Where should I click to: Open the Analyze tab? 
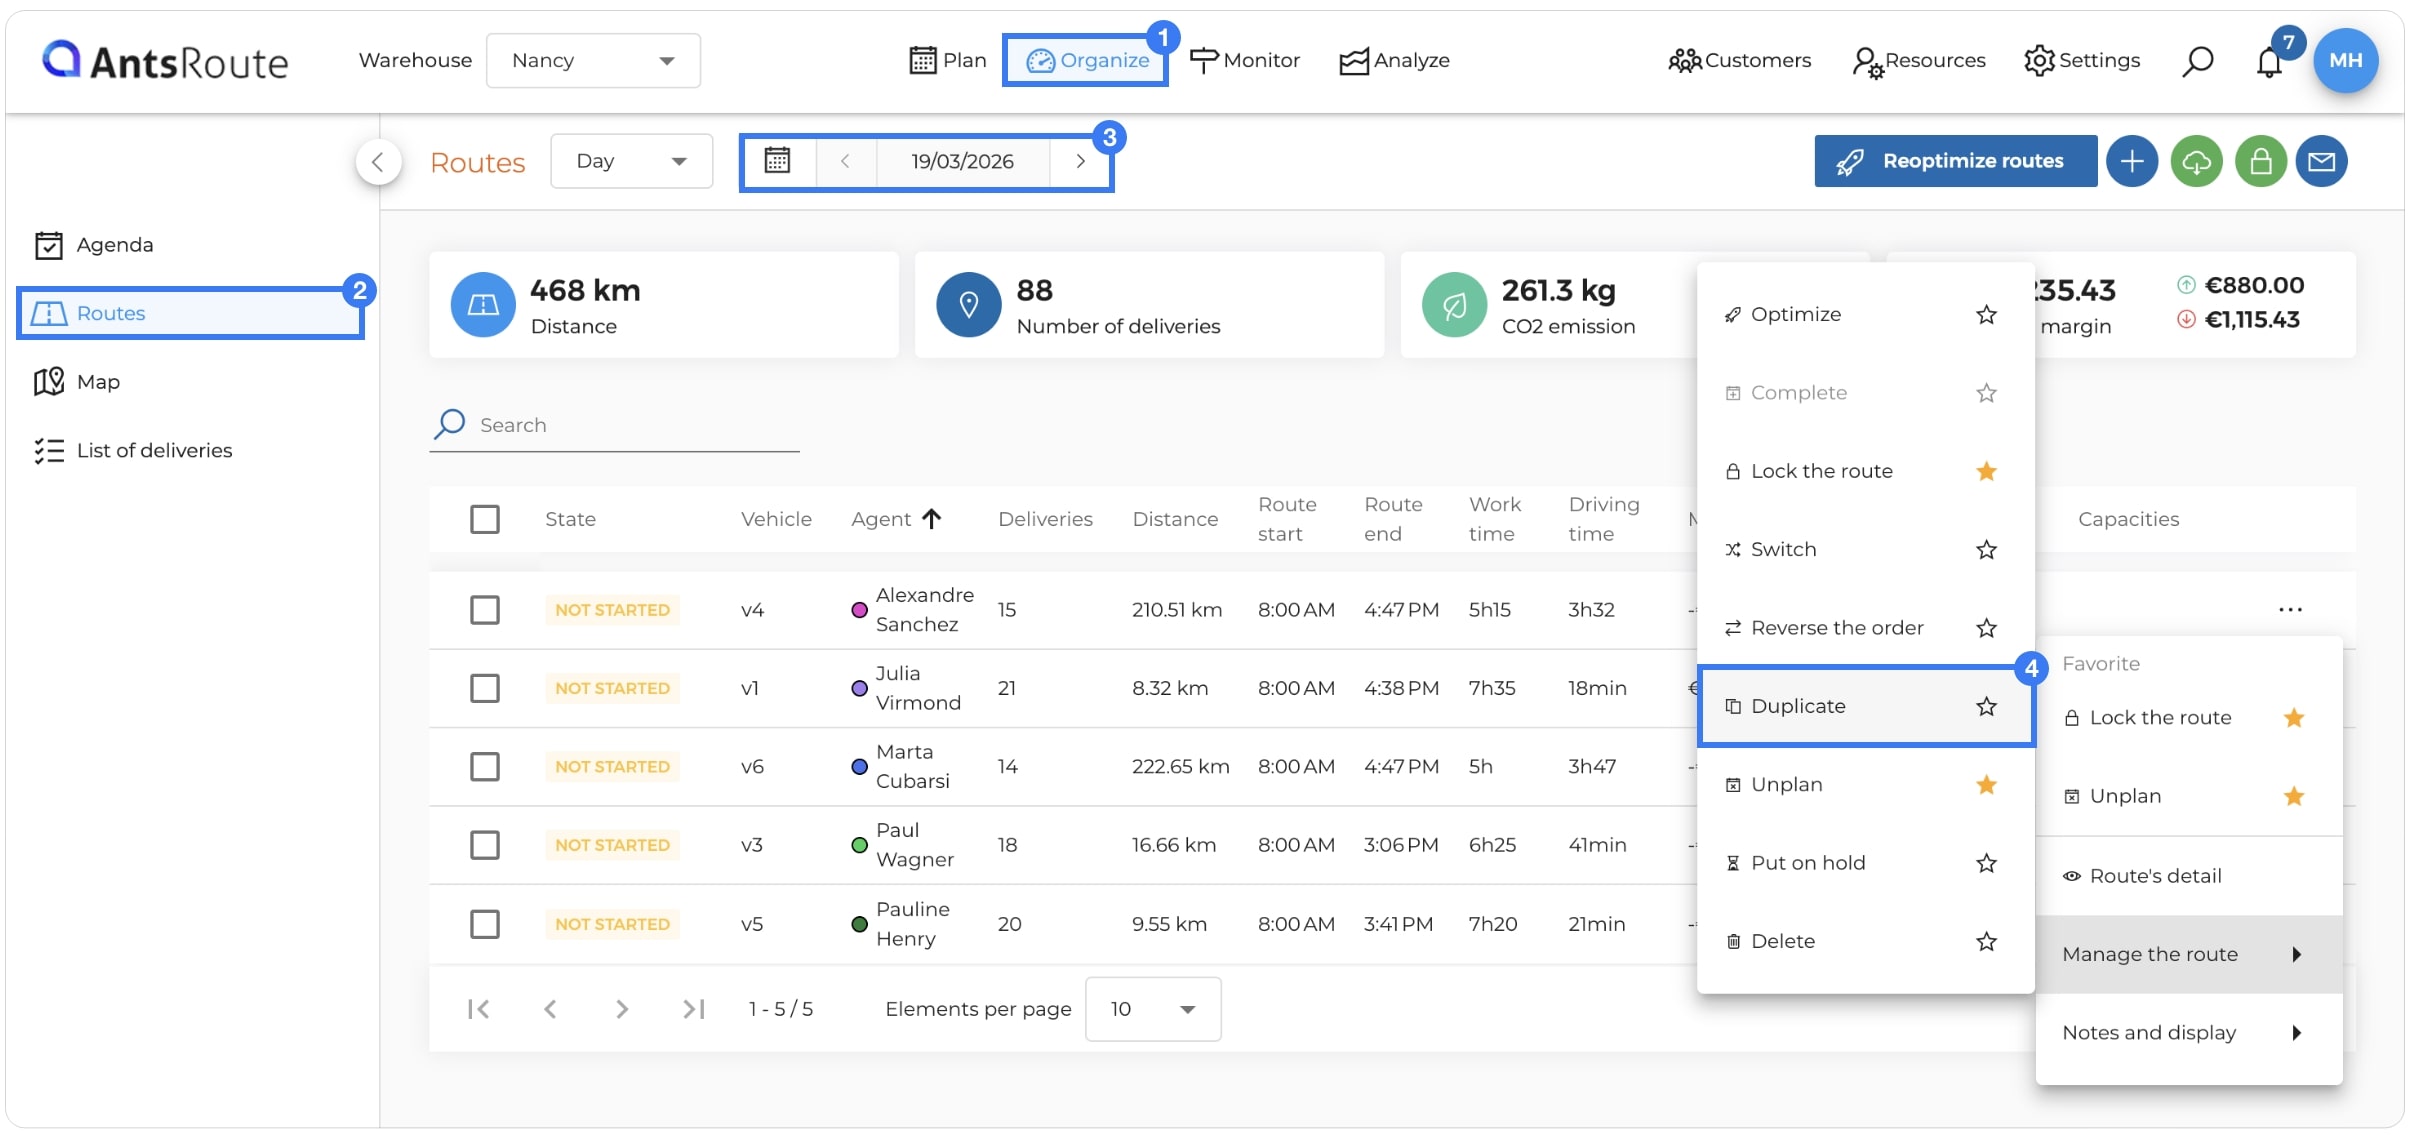tap(1394, 60)
